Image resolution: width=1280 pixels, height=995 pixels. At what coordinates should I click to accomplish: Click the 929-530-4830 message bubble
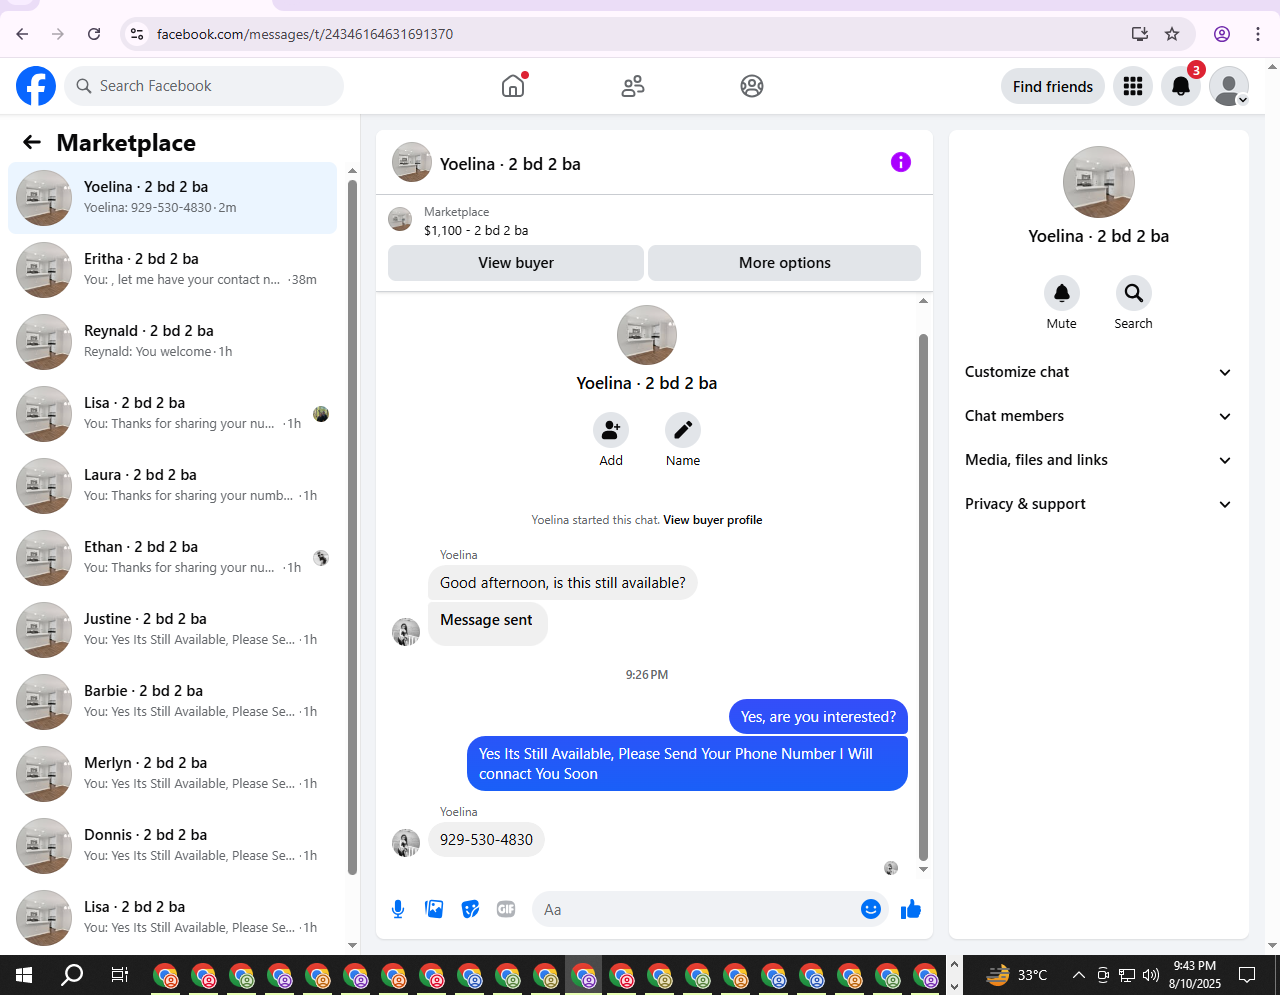pos(486,840)
